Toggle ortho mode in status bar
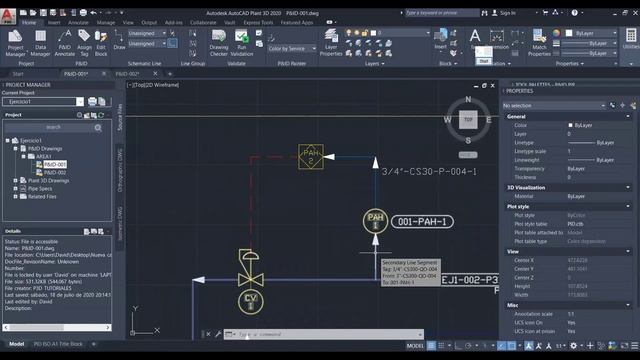 (x=458, y=346)
